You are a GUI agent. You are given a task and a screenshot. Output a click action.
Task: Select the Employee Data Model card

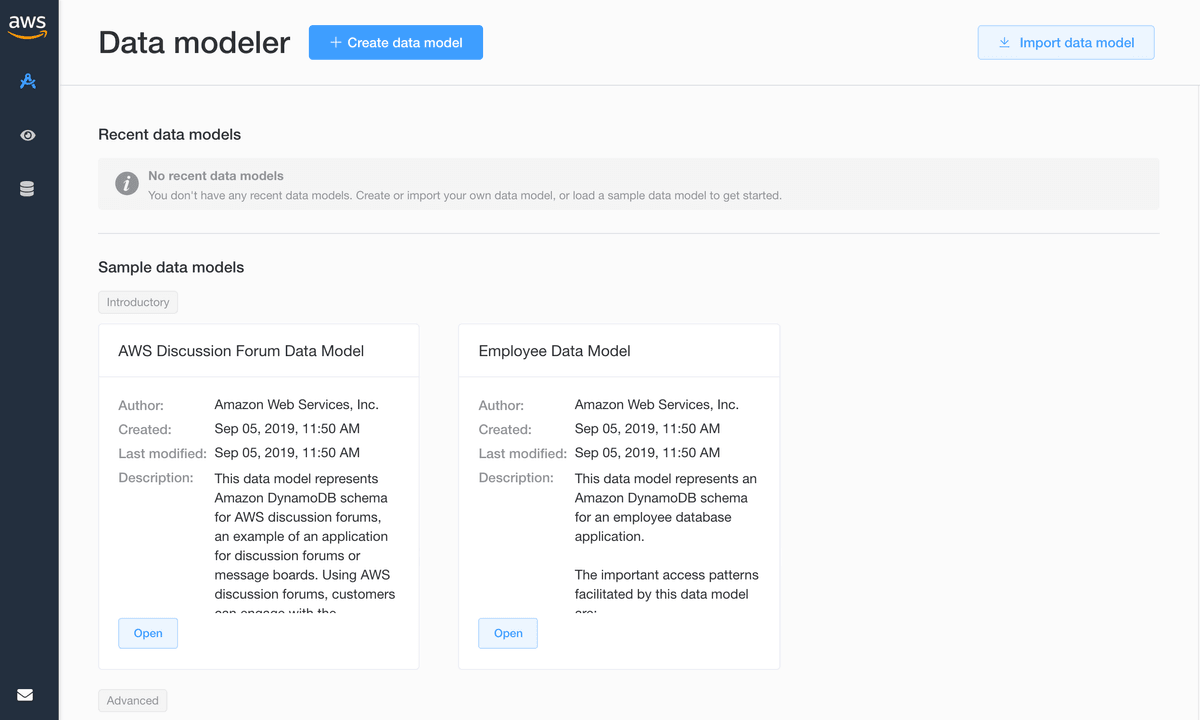618,351
